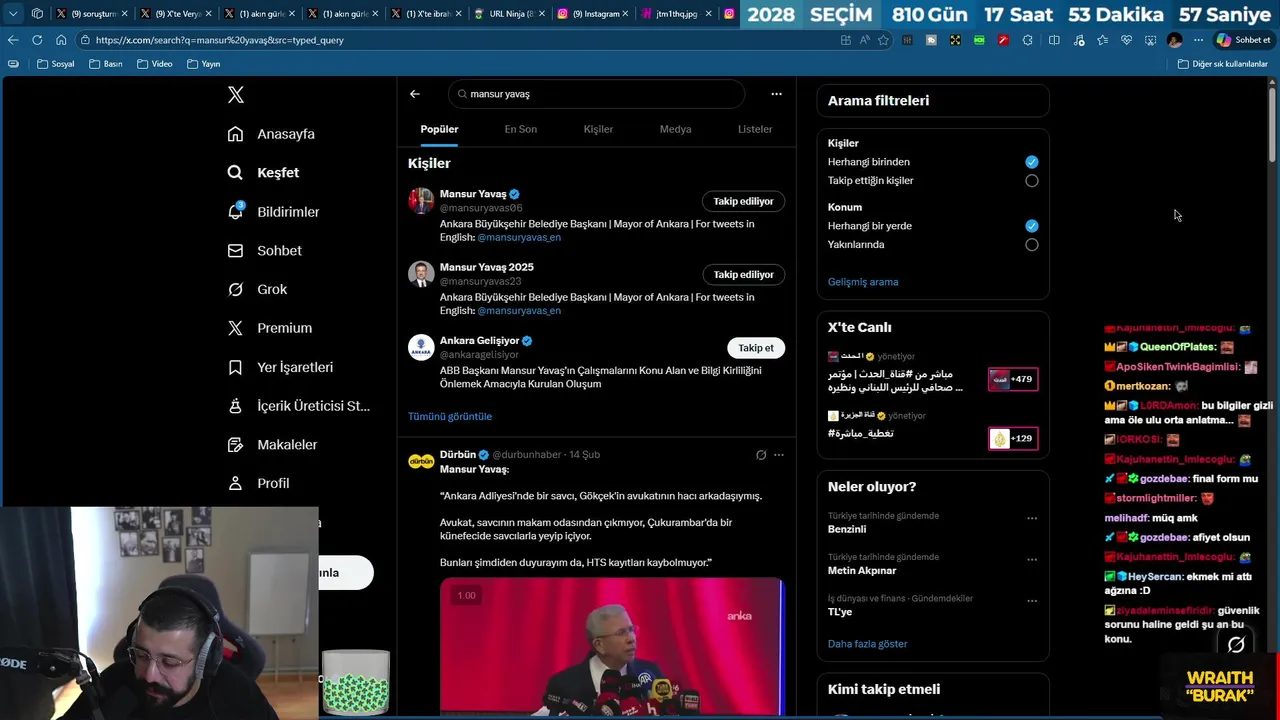Viewport: 1280px width, 720px height.
Task: Open browser profile avatar
Action: [1174, 40]
